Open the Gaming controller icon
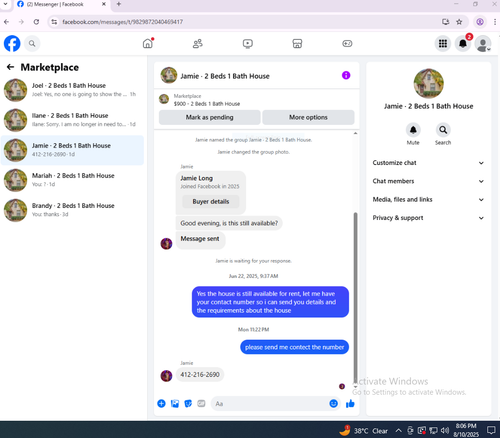Viewport: 500px width, 438px height. pos(347,44)
